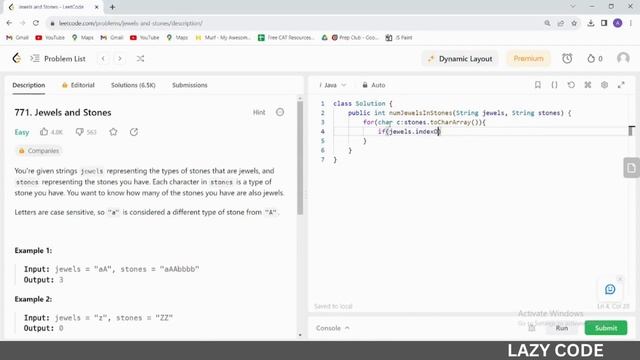
Task: Click the Premium button
Action: [x=528, y=58]
